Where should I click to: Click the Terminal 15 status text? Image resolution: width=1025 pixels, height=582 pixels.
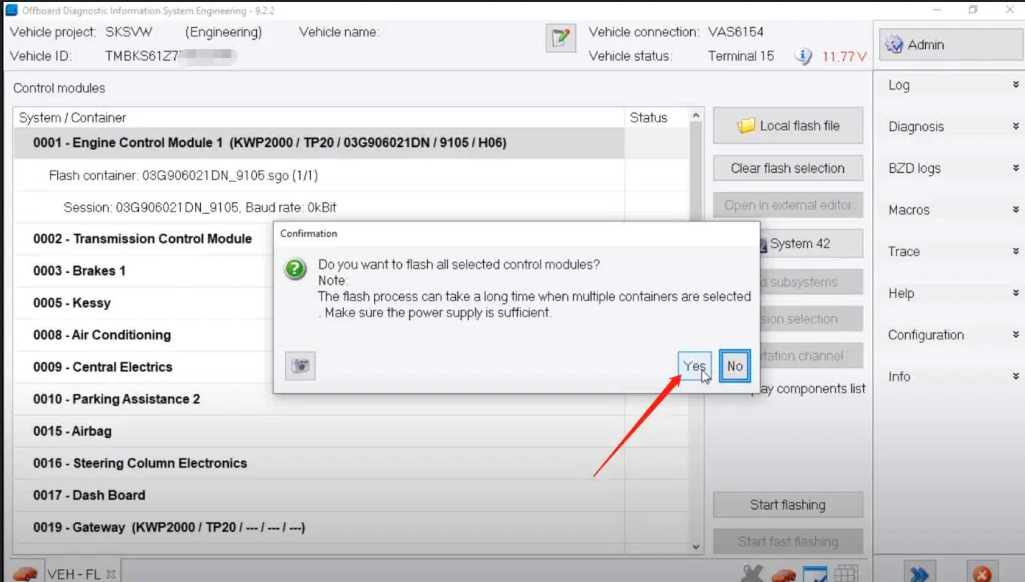tap(741, 56)
